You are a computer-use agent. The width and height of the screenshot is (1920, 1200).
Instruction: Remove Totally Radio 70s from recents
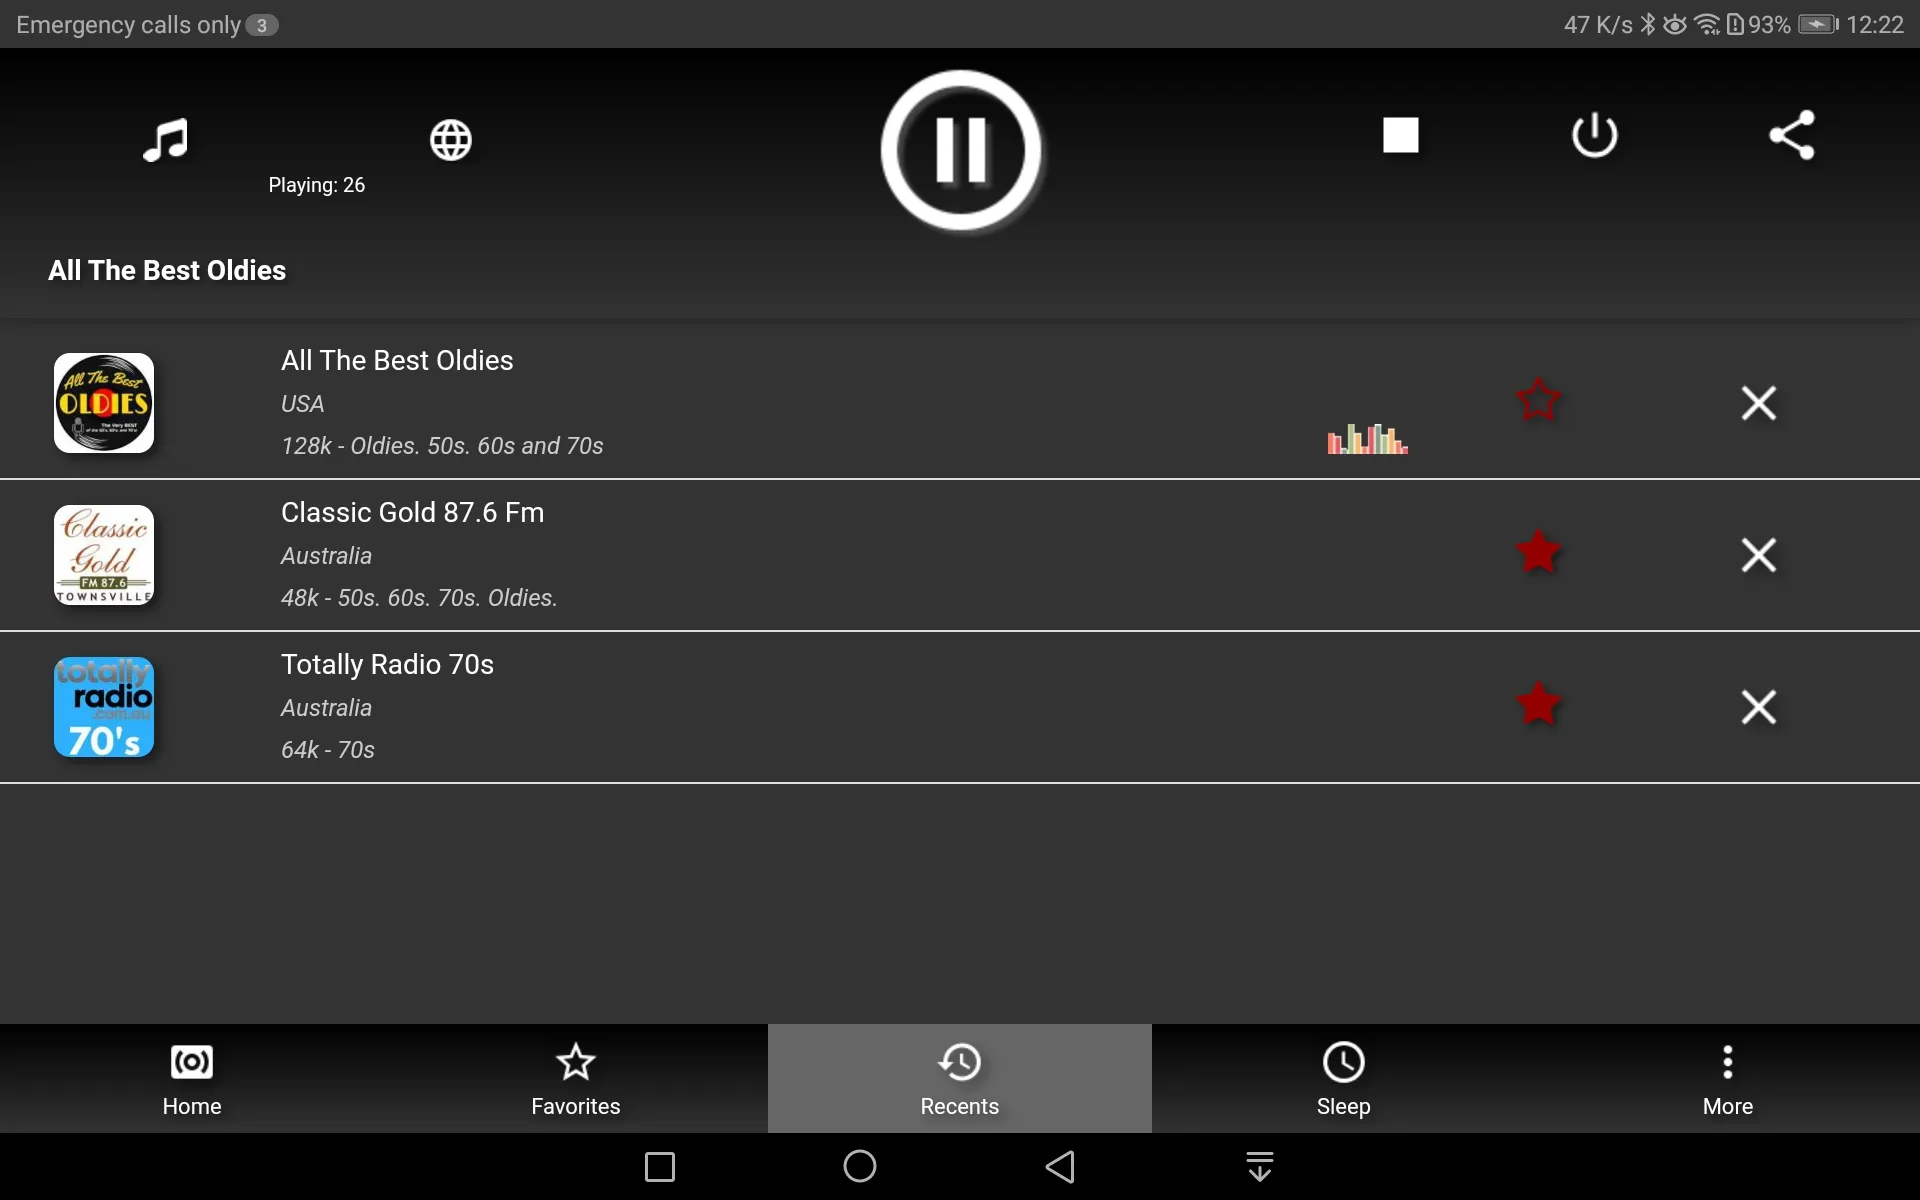(1757, 706)
